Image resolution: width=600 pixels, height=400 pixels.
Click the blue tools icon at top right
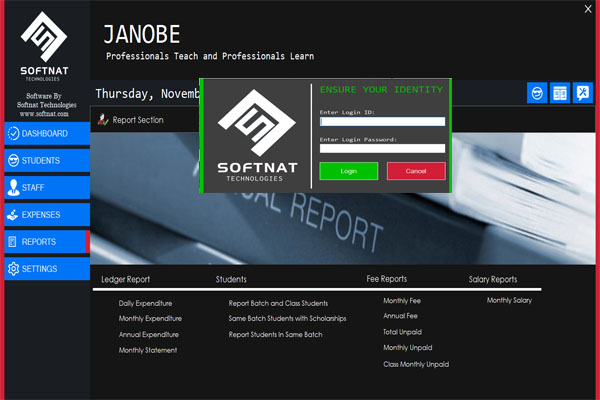coord(583,93)
